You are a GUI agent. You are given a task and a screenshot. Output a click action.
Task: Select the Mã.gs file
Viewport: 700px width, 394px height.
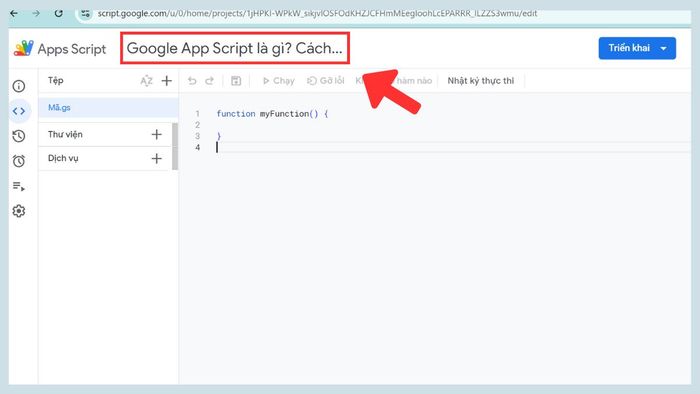tap(108, 108)
